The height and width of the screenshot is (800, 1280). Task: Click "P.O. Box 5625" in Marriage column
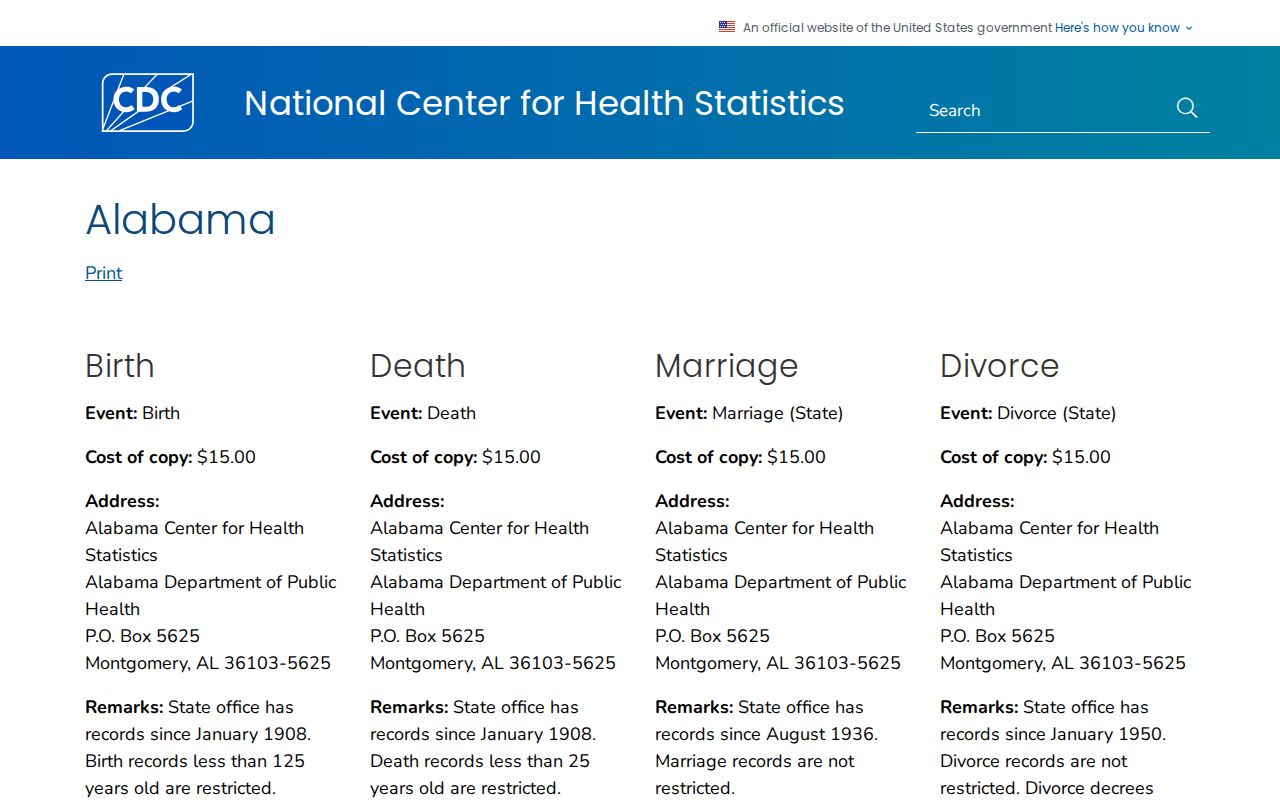(713, 636)
